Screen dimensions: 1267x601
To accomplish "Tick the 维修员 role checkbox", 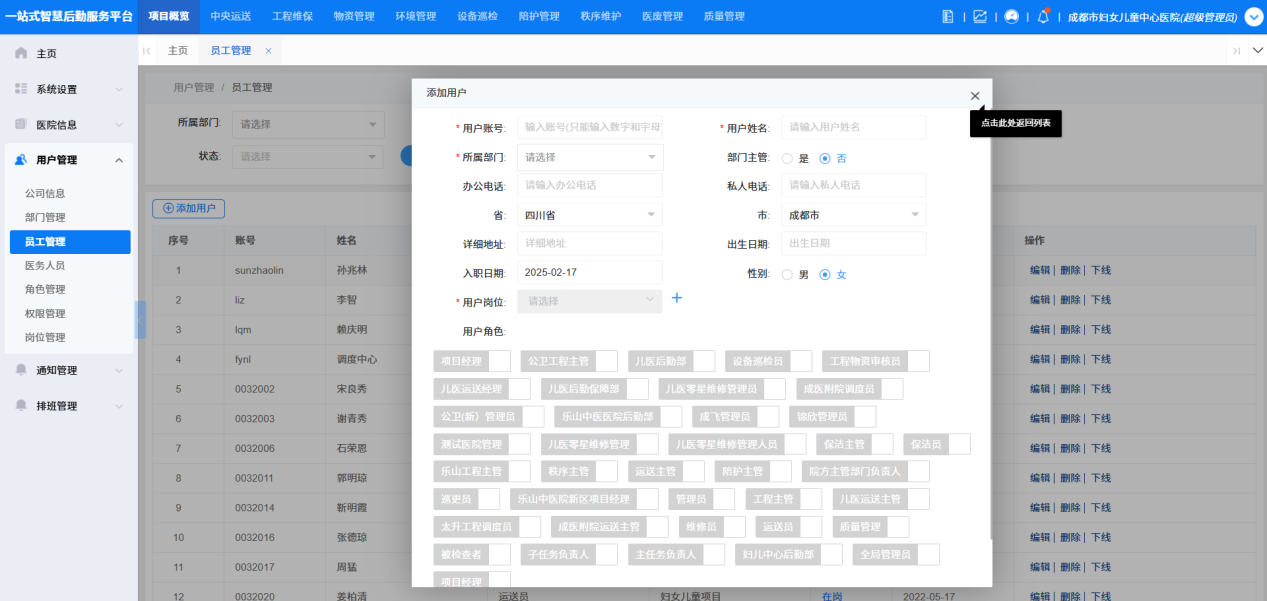I will [734, 527].
